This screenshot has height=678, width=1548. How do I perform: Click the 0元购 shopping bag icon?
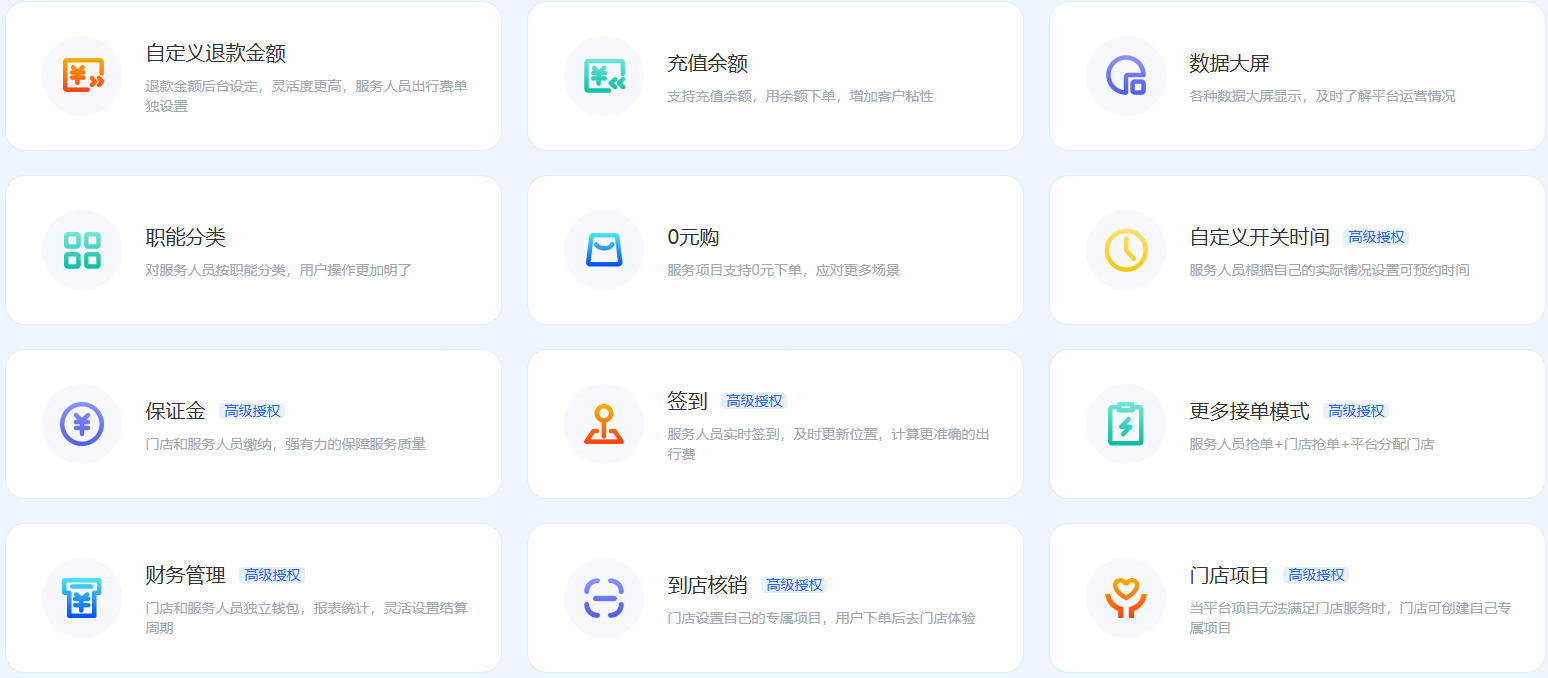click(604, 250)
